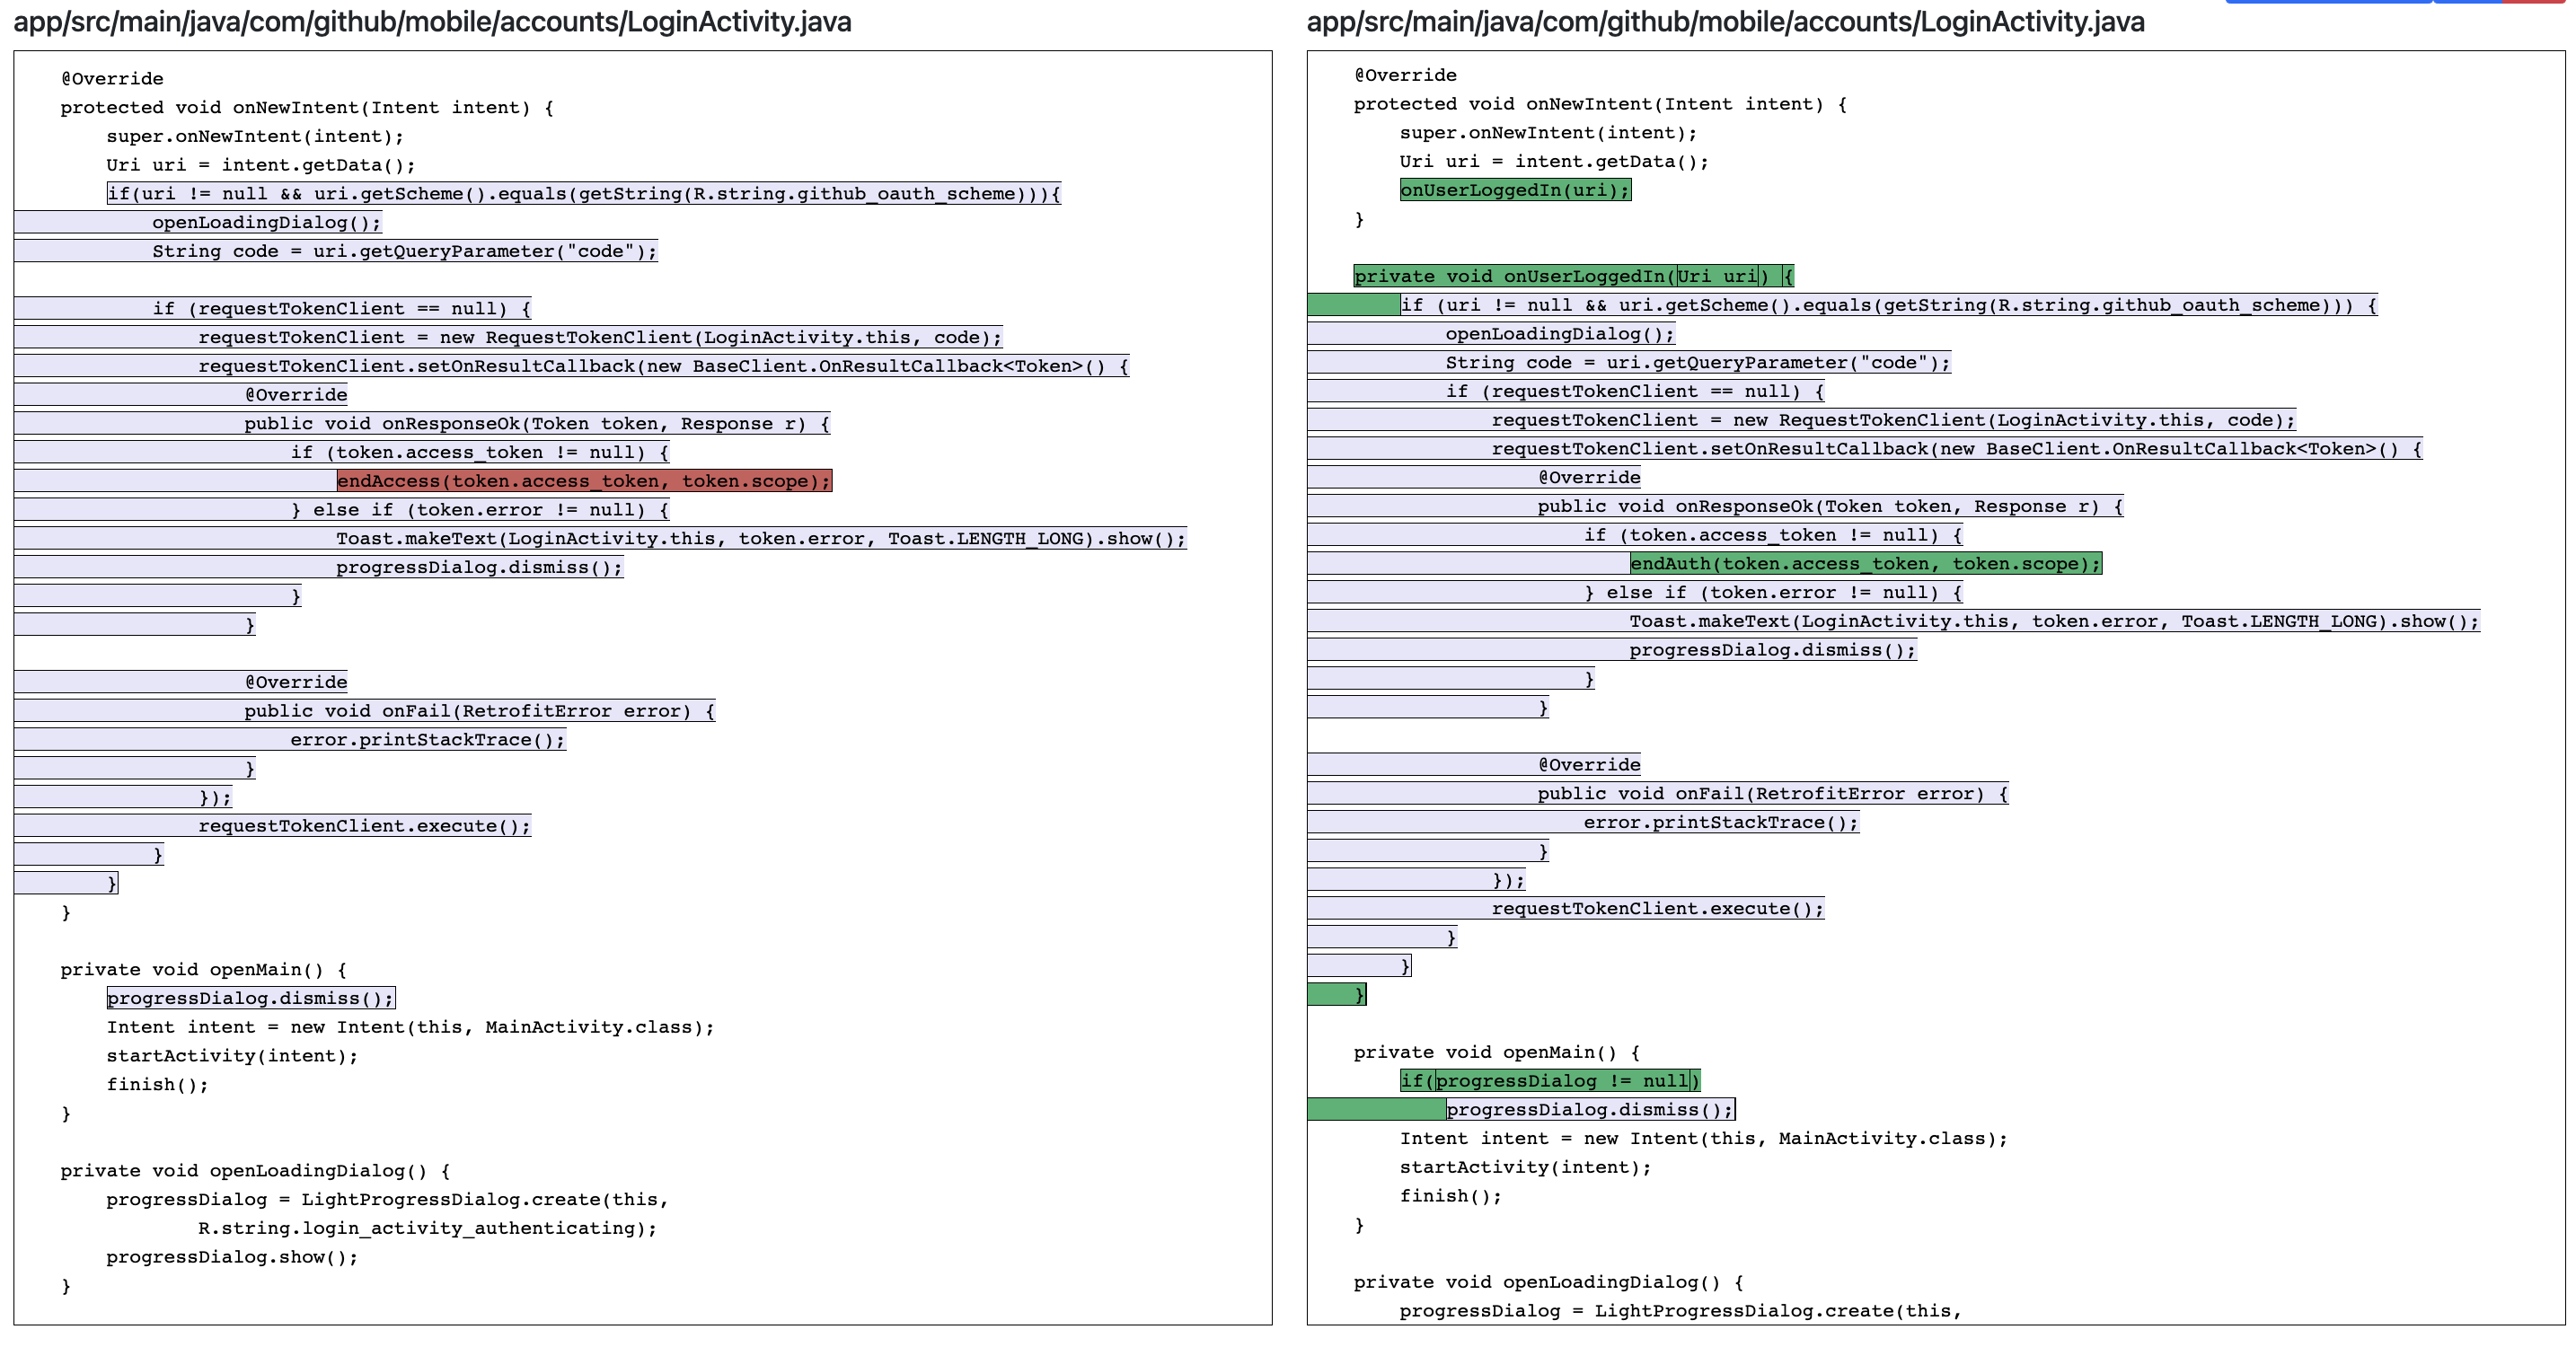2576x1347 pixels.
Task: Click 'String code = uri.getQueryParameter' in right pane
Action: pyautogui.click(x=1698, y=363)
